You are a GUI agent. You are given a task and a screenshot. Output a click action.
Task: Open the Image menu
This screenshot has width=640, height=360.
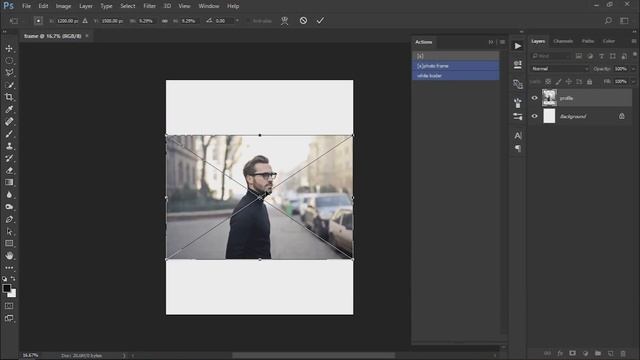(63, 6)
